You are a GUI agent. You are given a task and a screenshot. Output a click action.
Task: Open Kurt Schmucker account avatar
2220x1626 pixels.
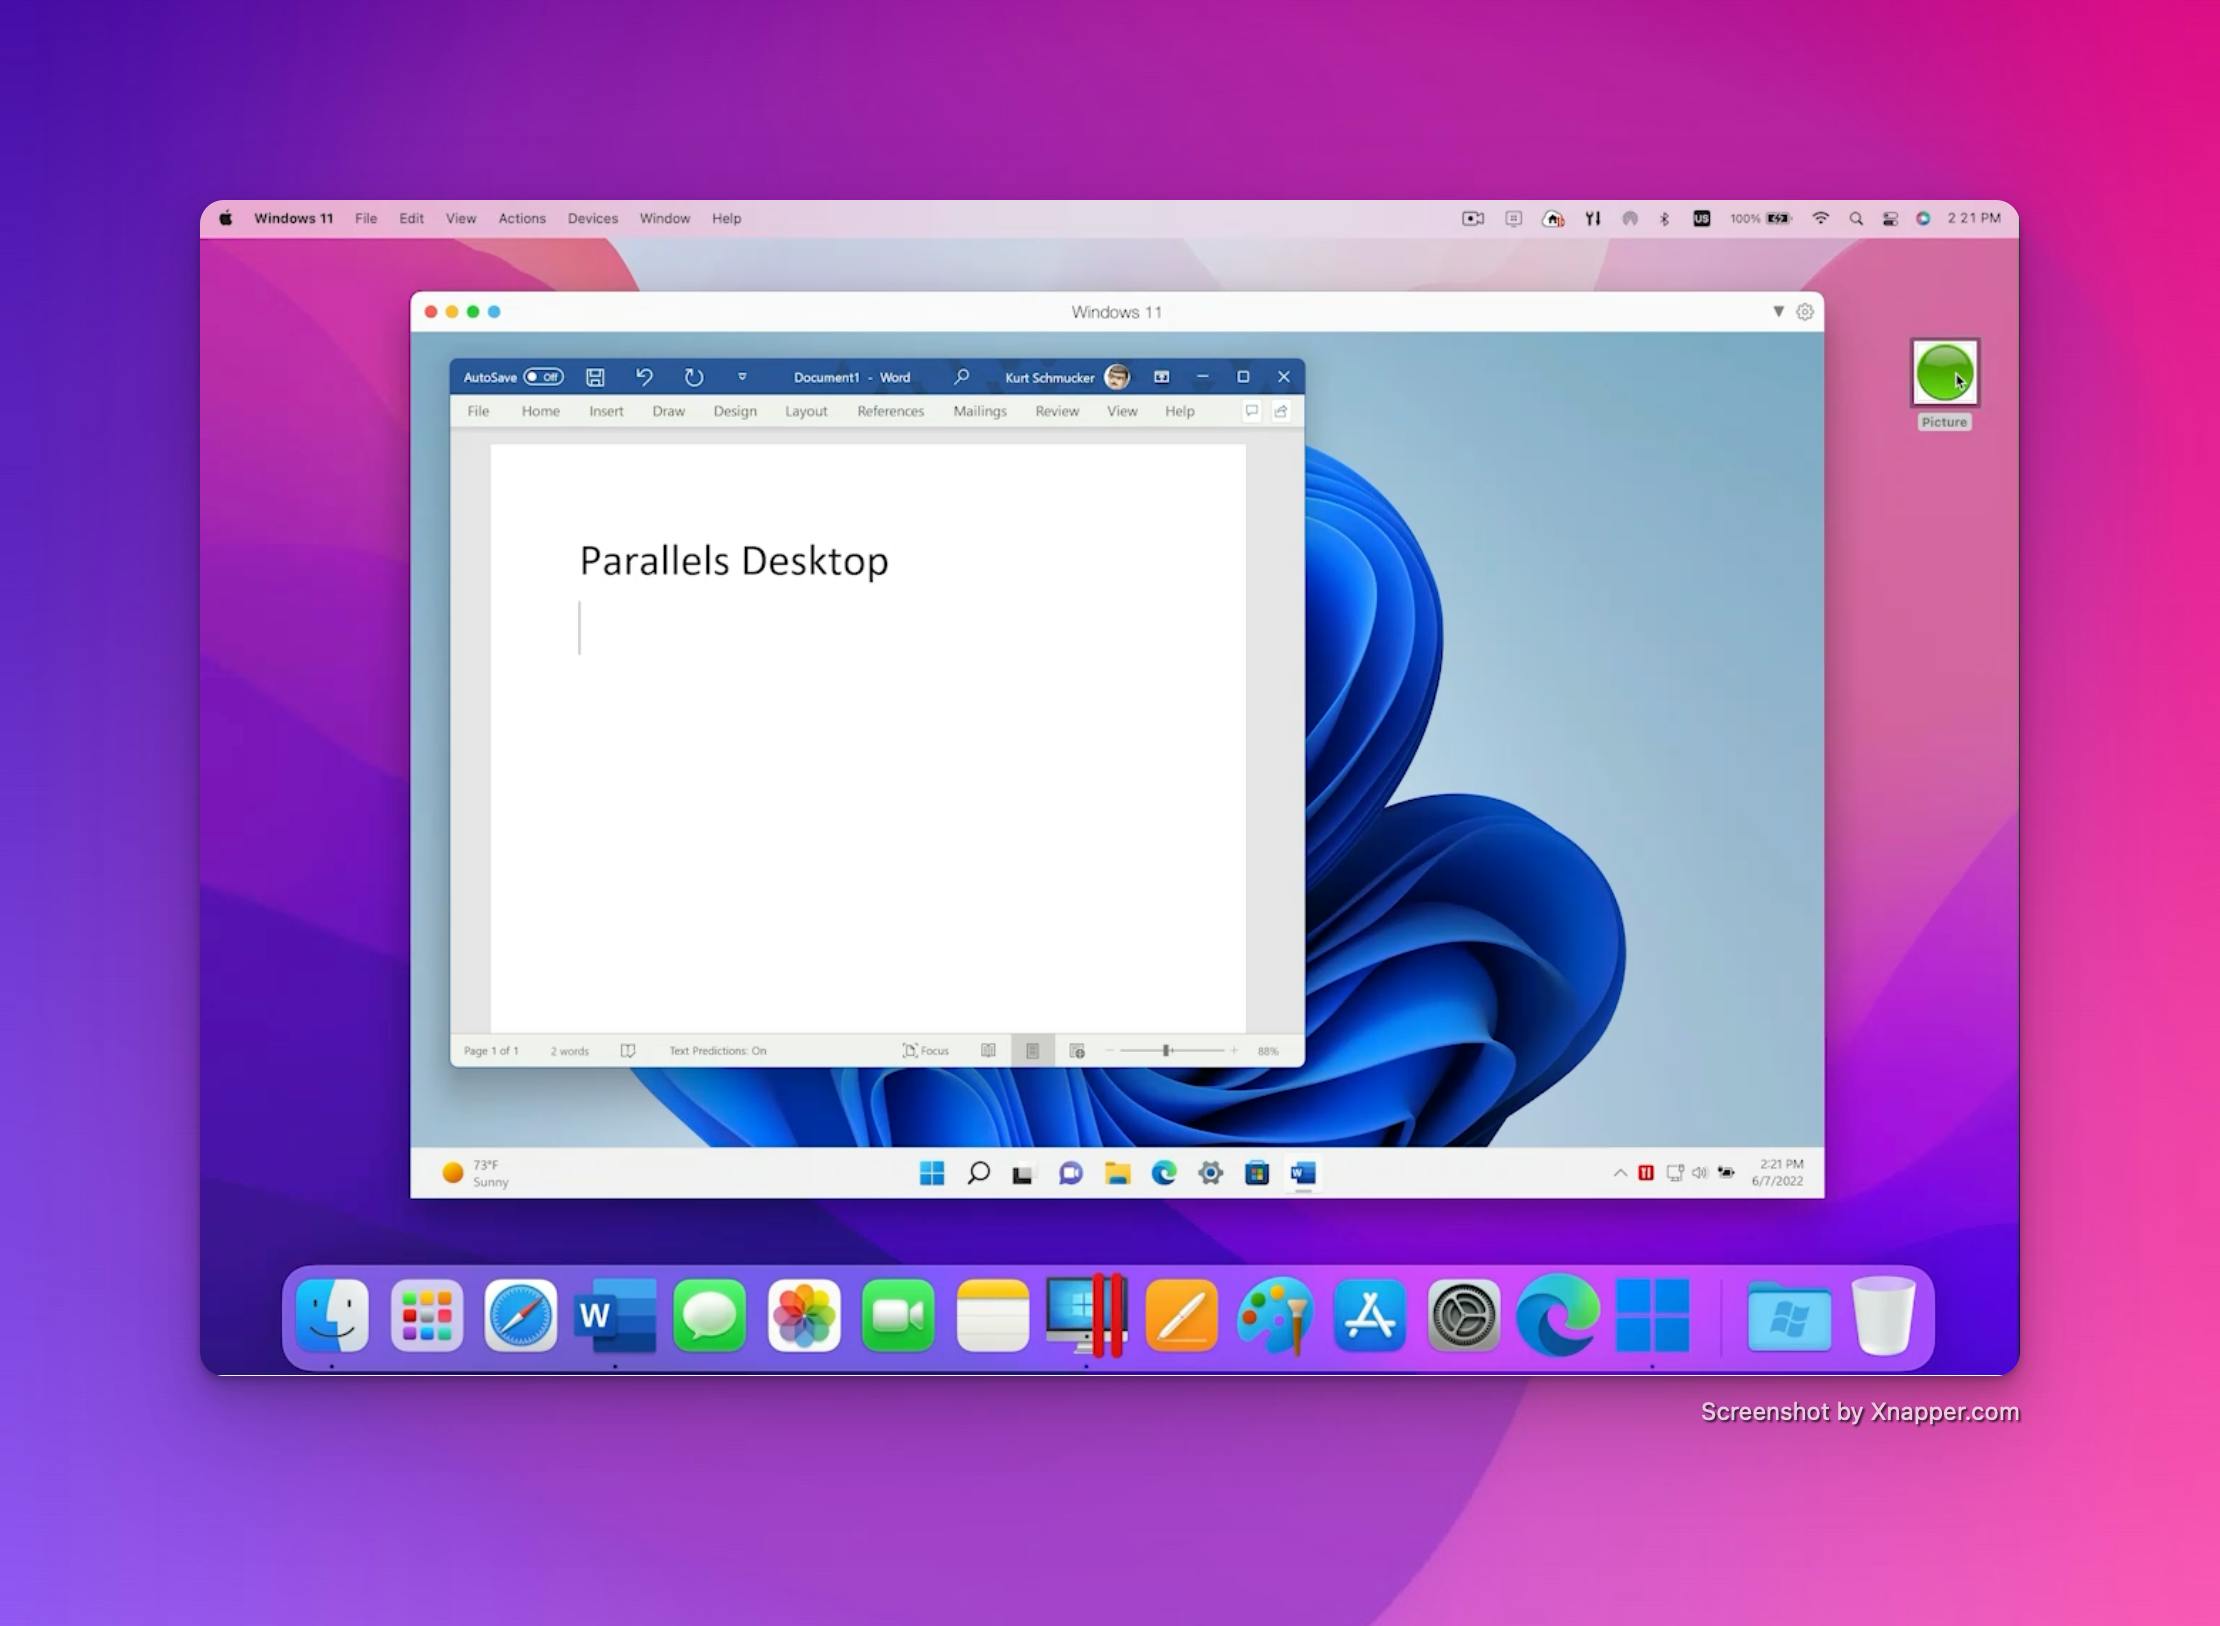click(x=1117, y=377)
